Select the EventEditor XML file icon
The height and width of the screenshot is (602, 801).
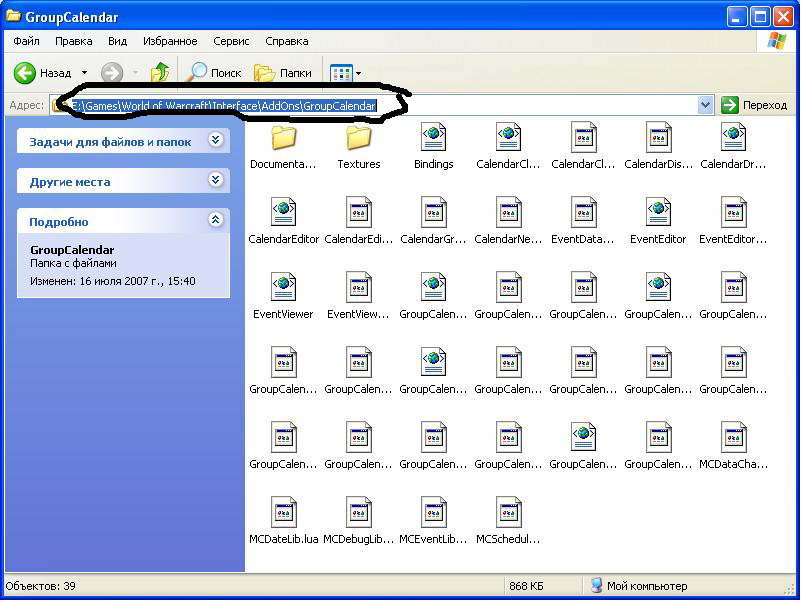[x=658, y=212]
